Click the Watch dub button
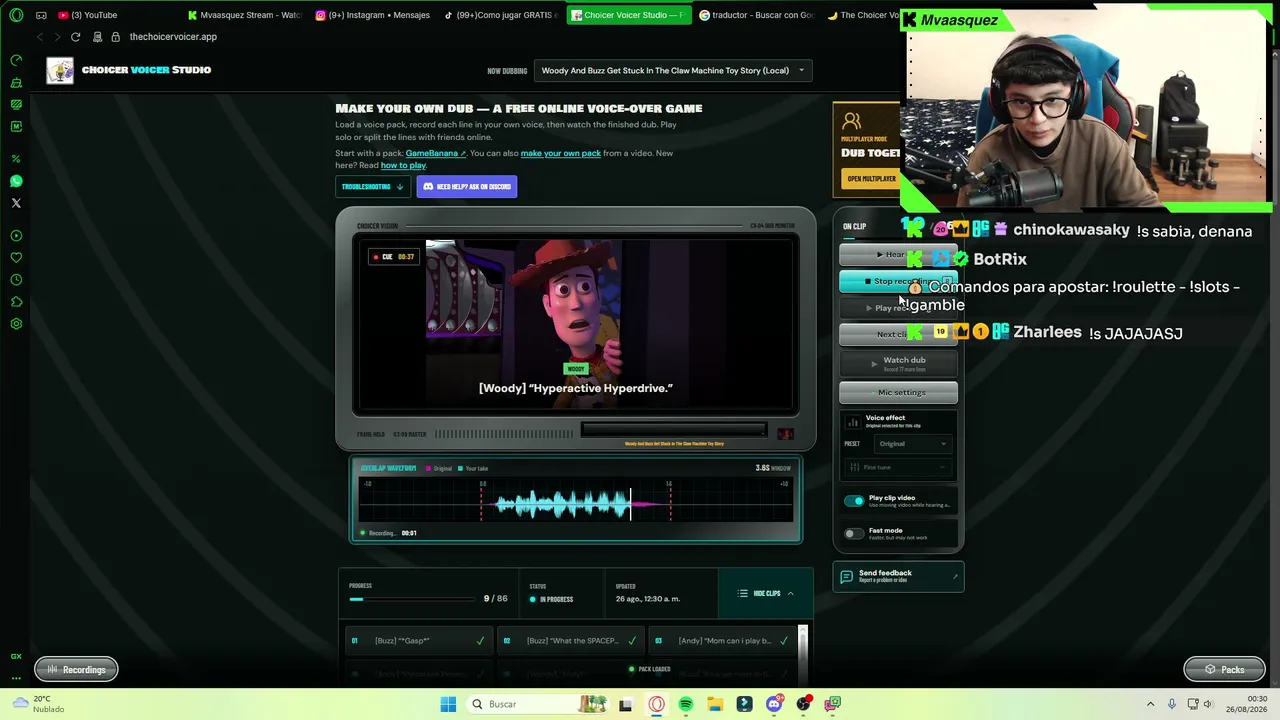 pos(898,364)
